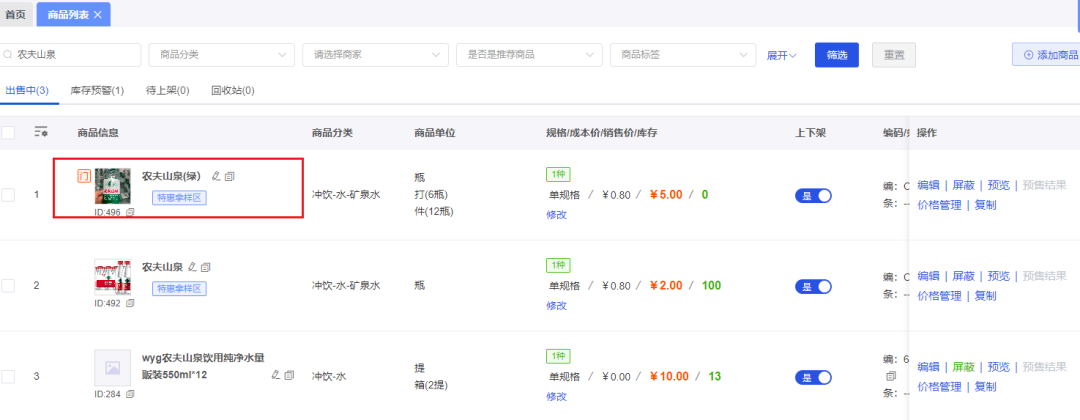
Task: Copy name icon next to 农夫山泉(绿)
Action: coord(230,177)
